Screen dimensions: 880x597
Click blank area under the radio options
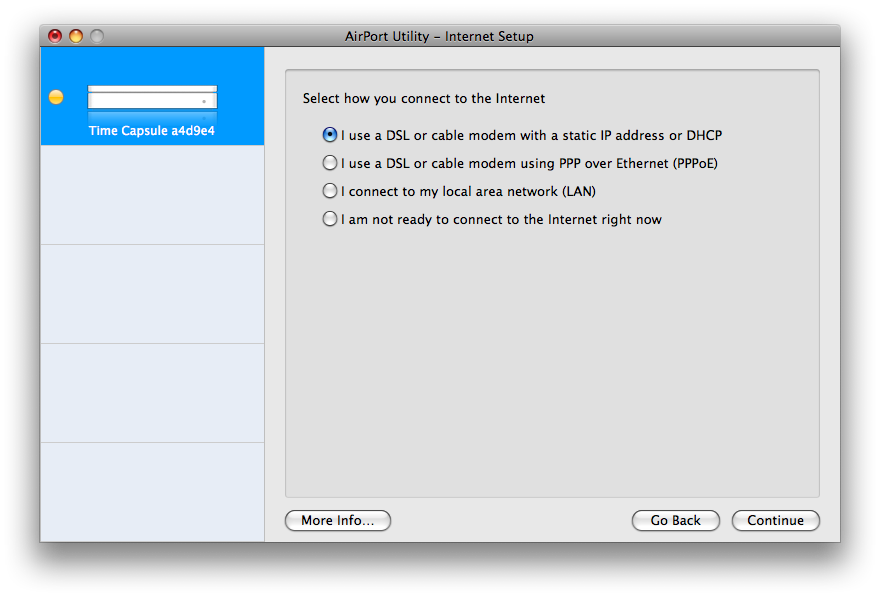(x=552, y=360)
